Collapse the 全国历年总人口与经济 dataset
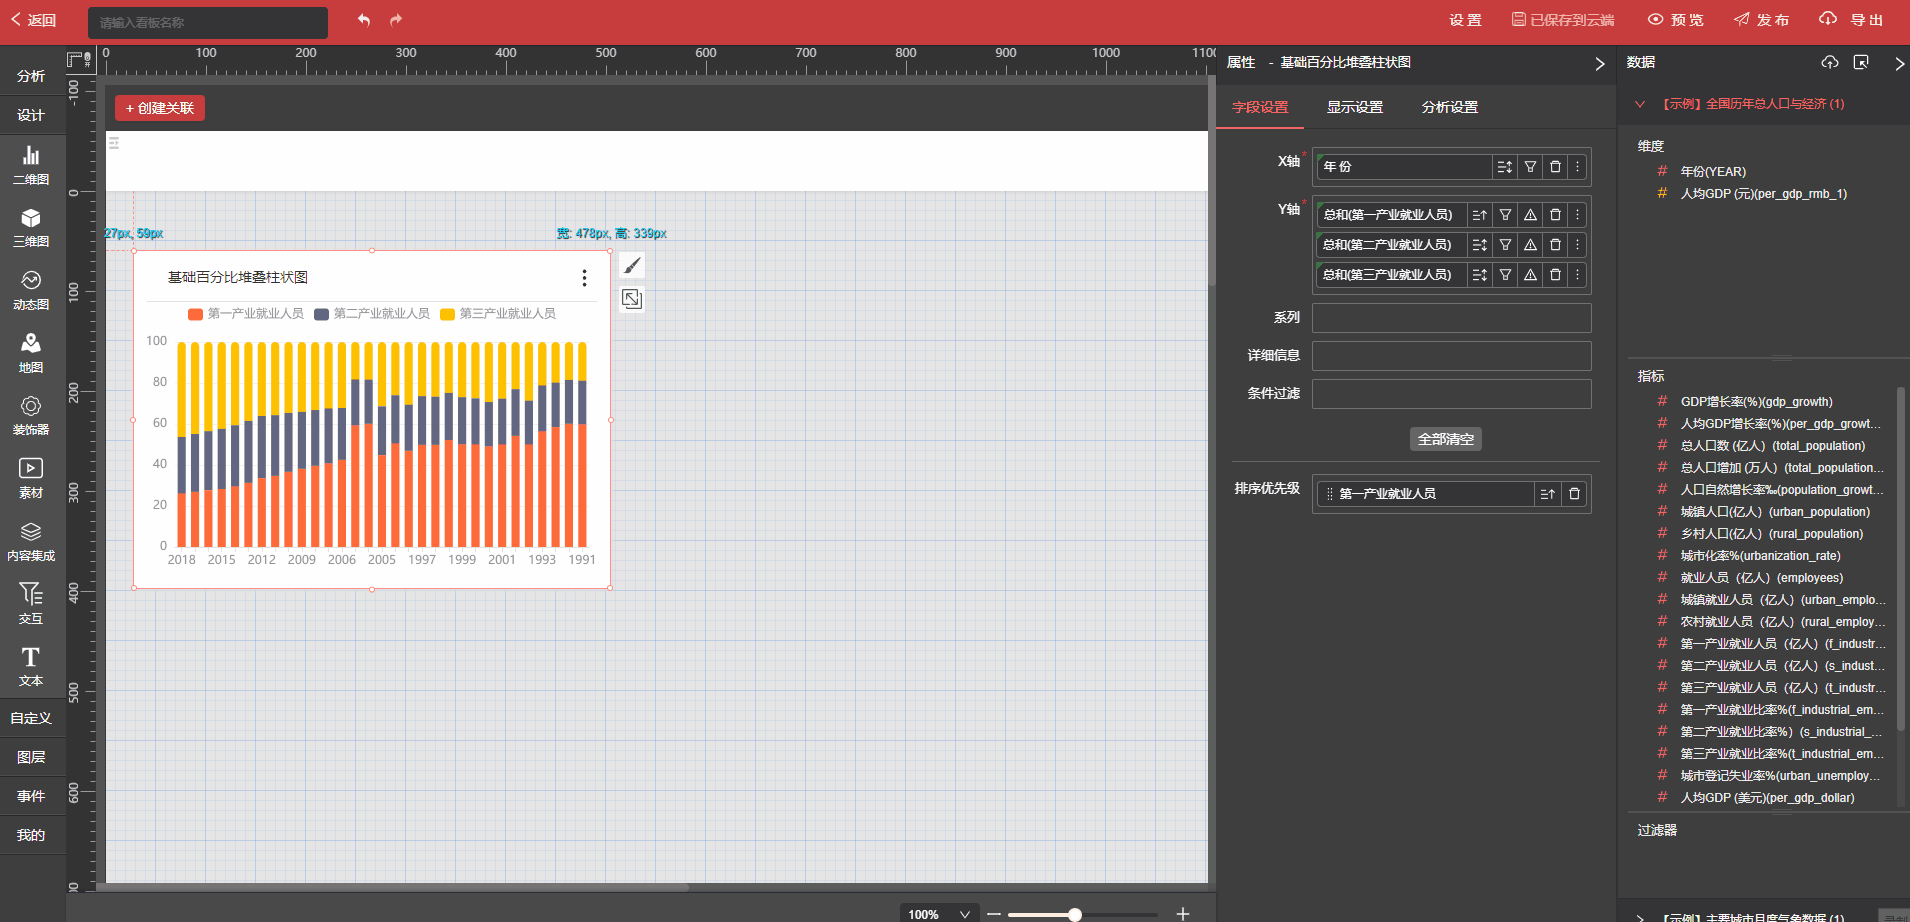This screenshot has height=922, width=1910. tap(1640, 104)
